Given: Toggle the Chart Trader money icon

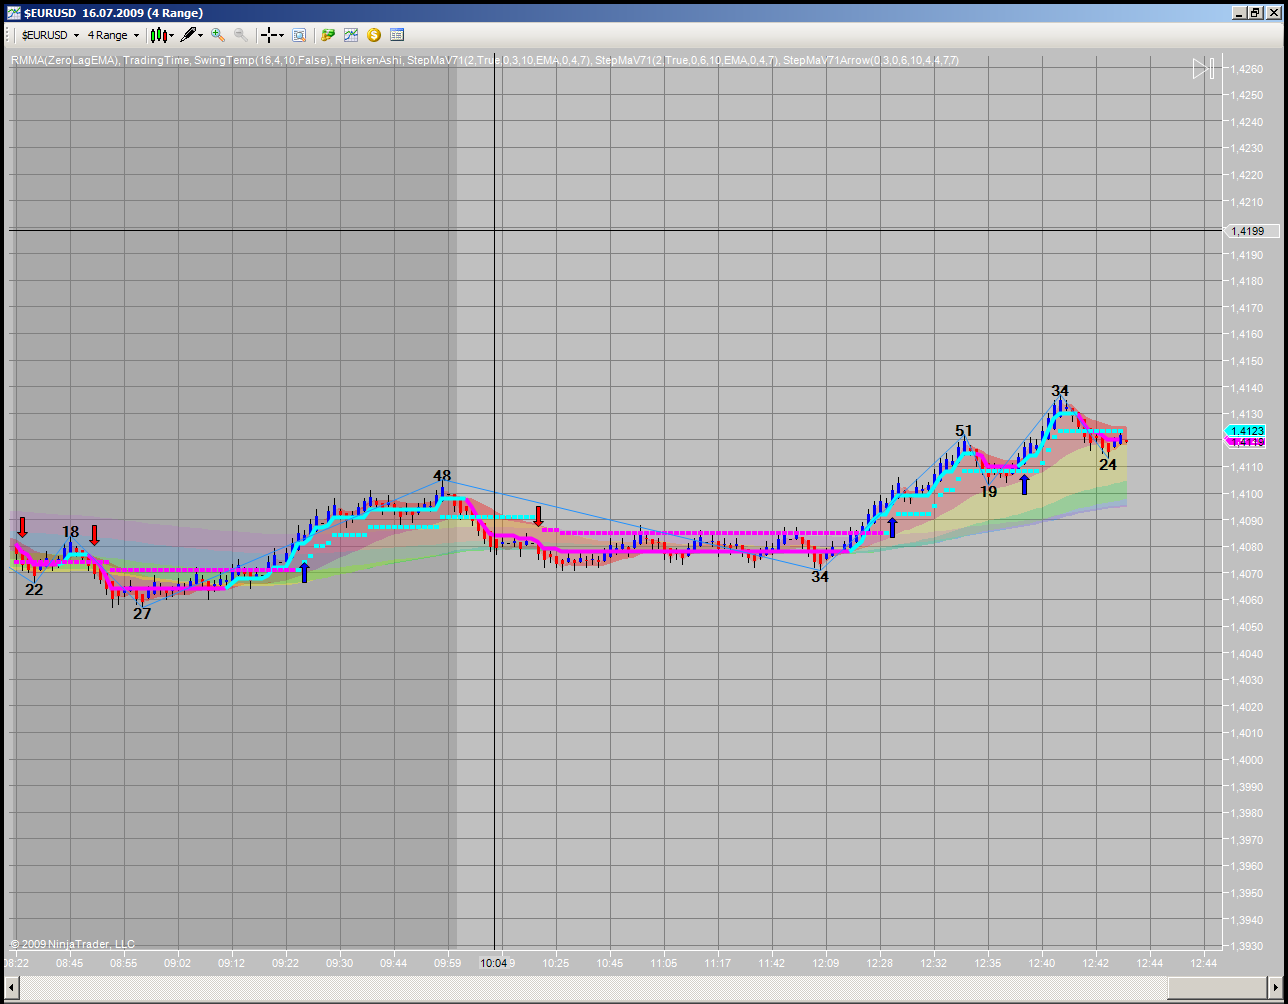Looking at the screenshot, I should coord(328,35).
